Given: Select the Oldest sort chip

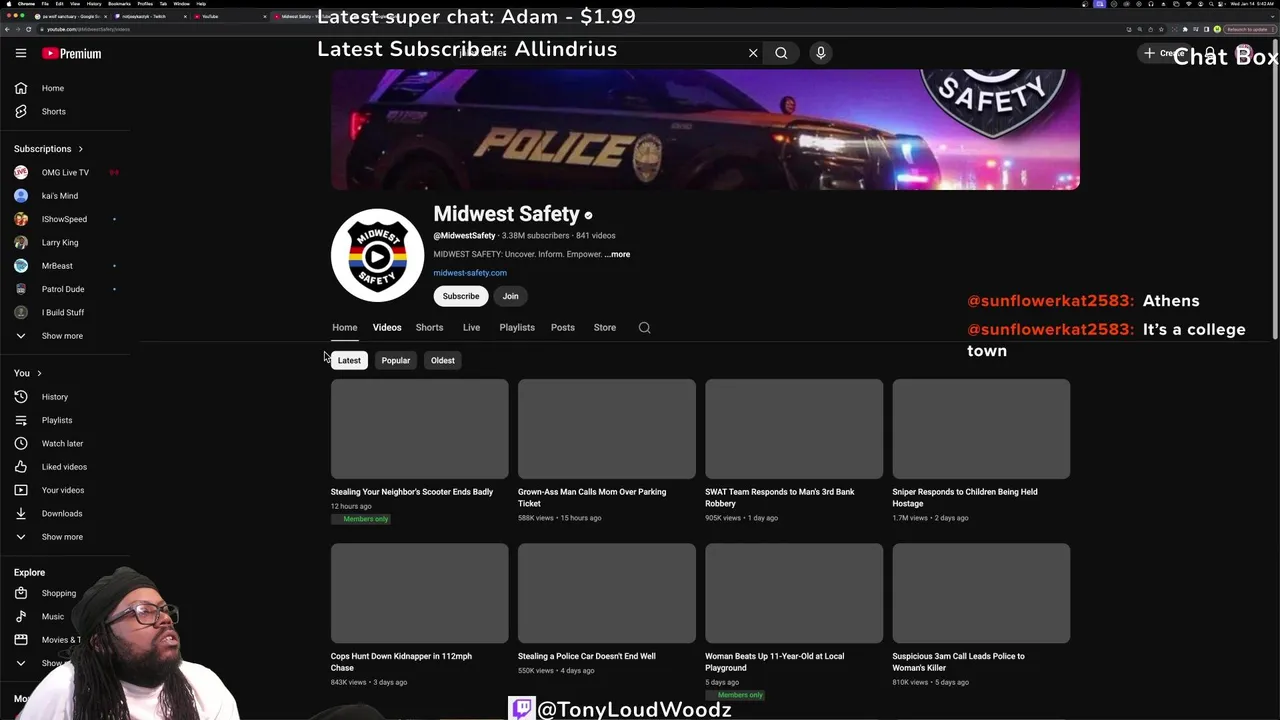Looking at the screenshot, I should [443, 360].
